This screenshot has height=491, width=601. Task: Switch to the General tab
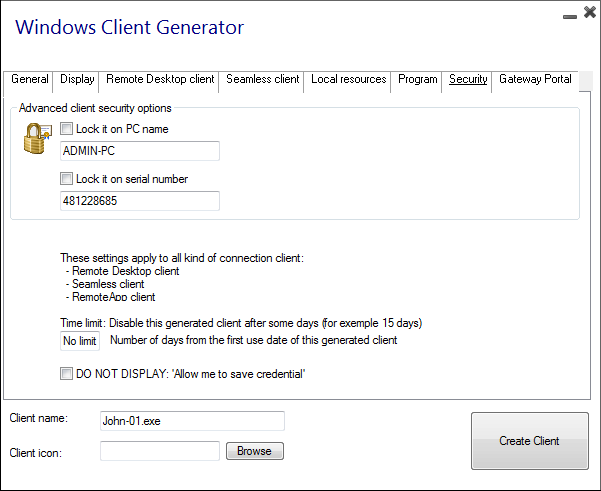point(30,80)
